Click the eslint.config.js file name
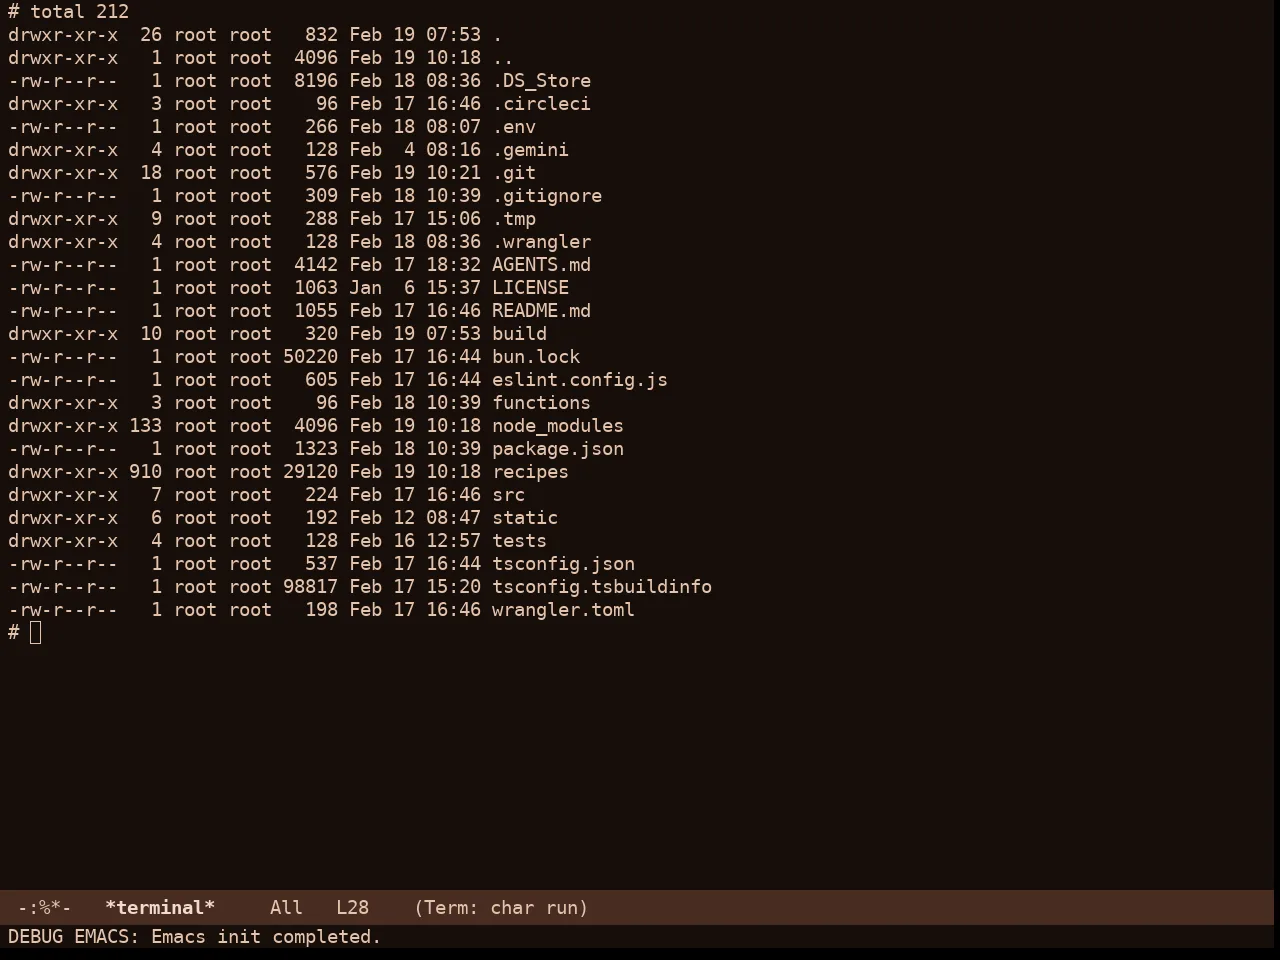1280x960 pixels. tap(580, 380)
